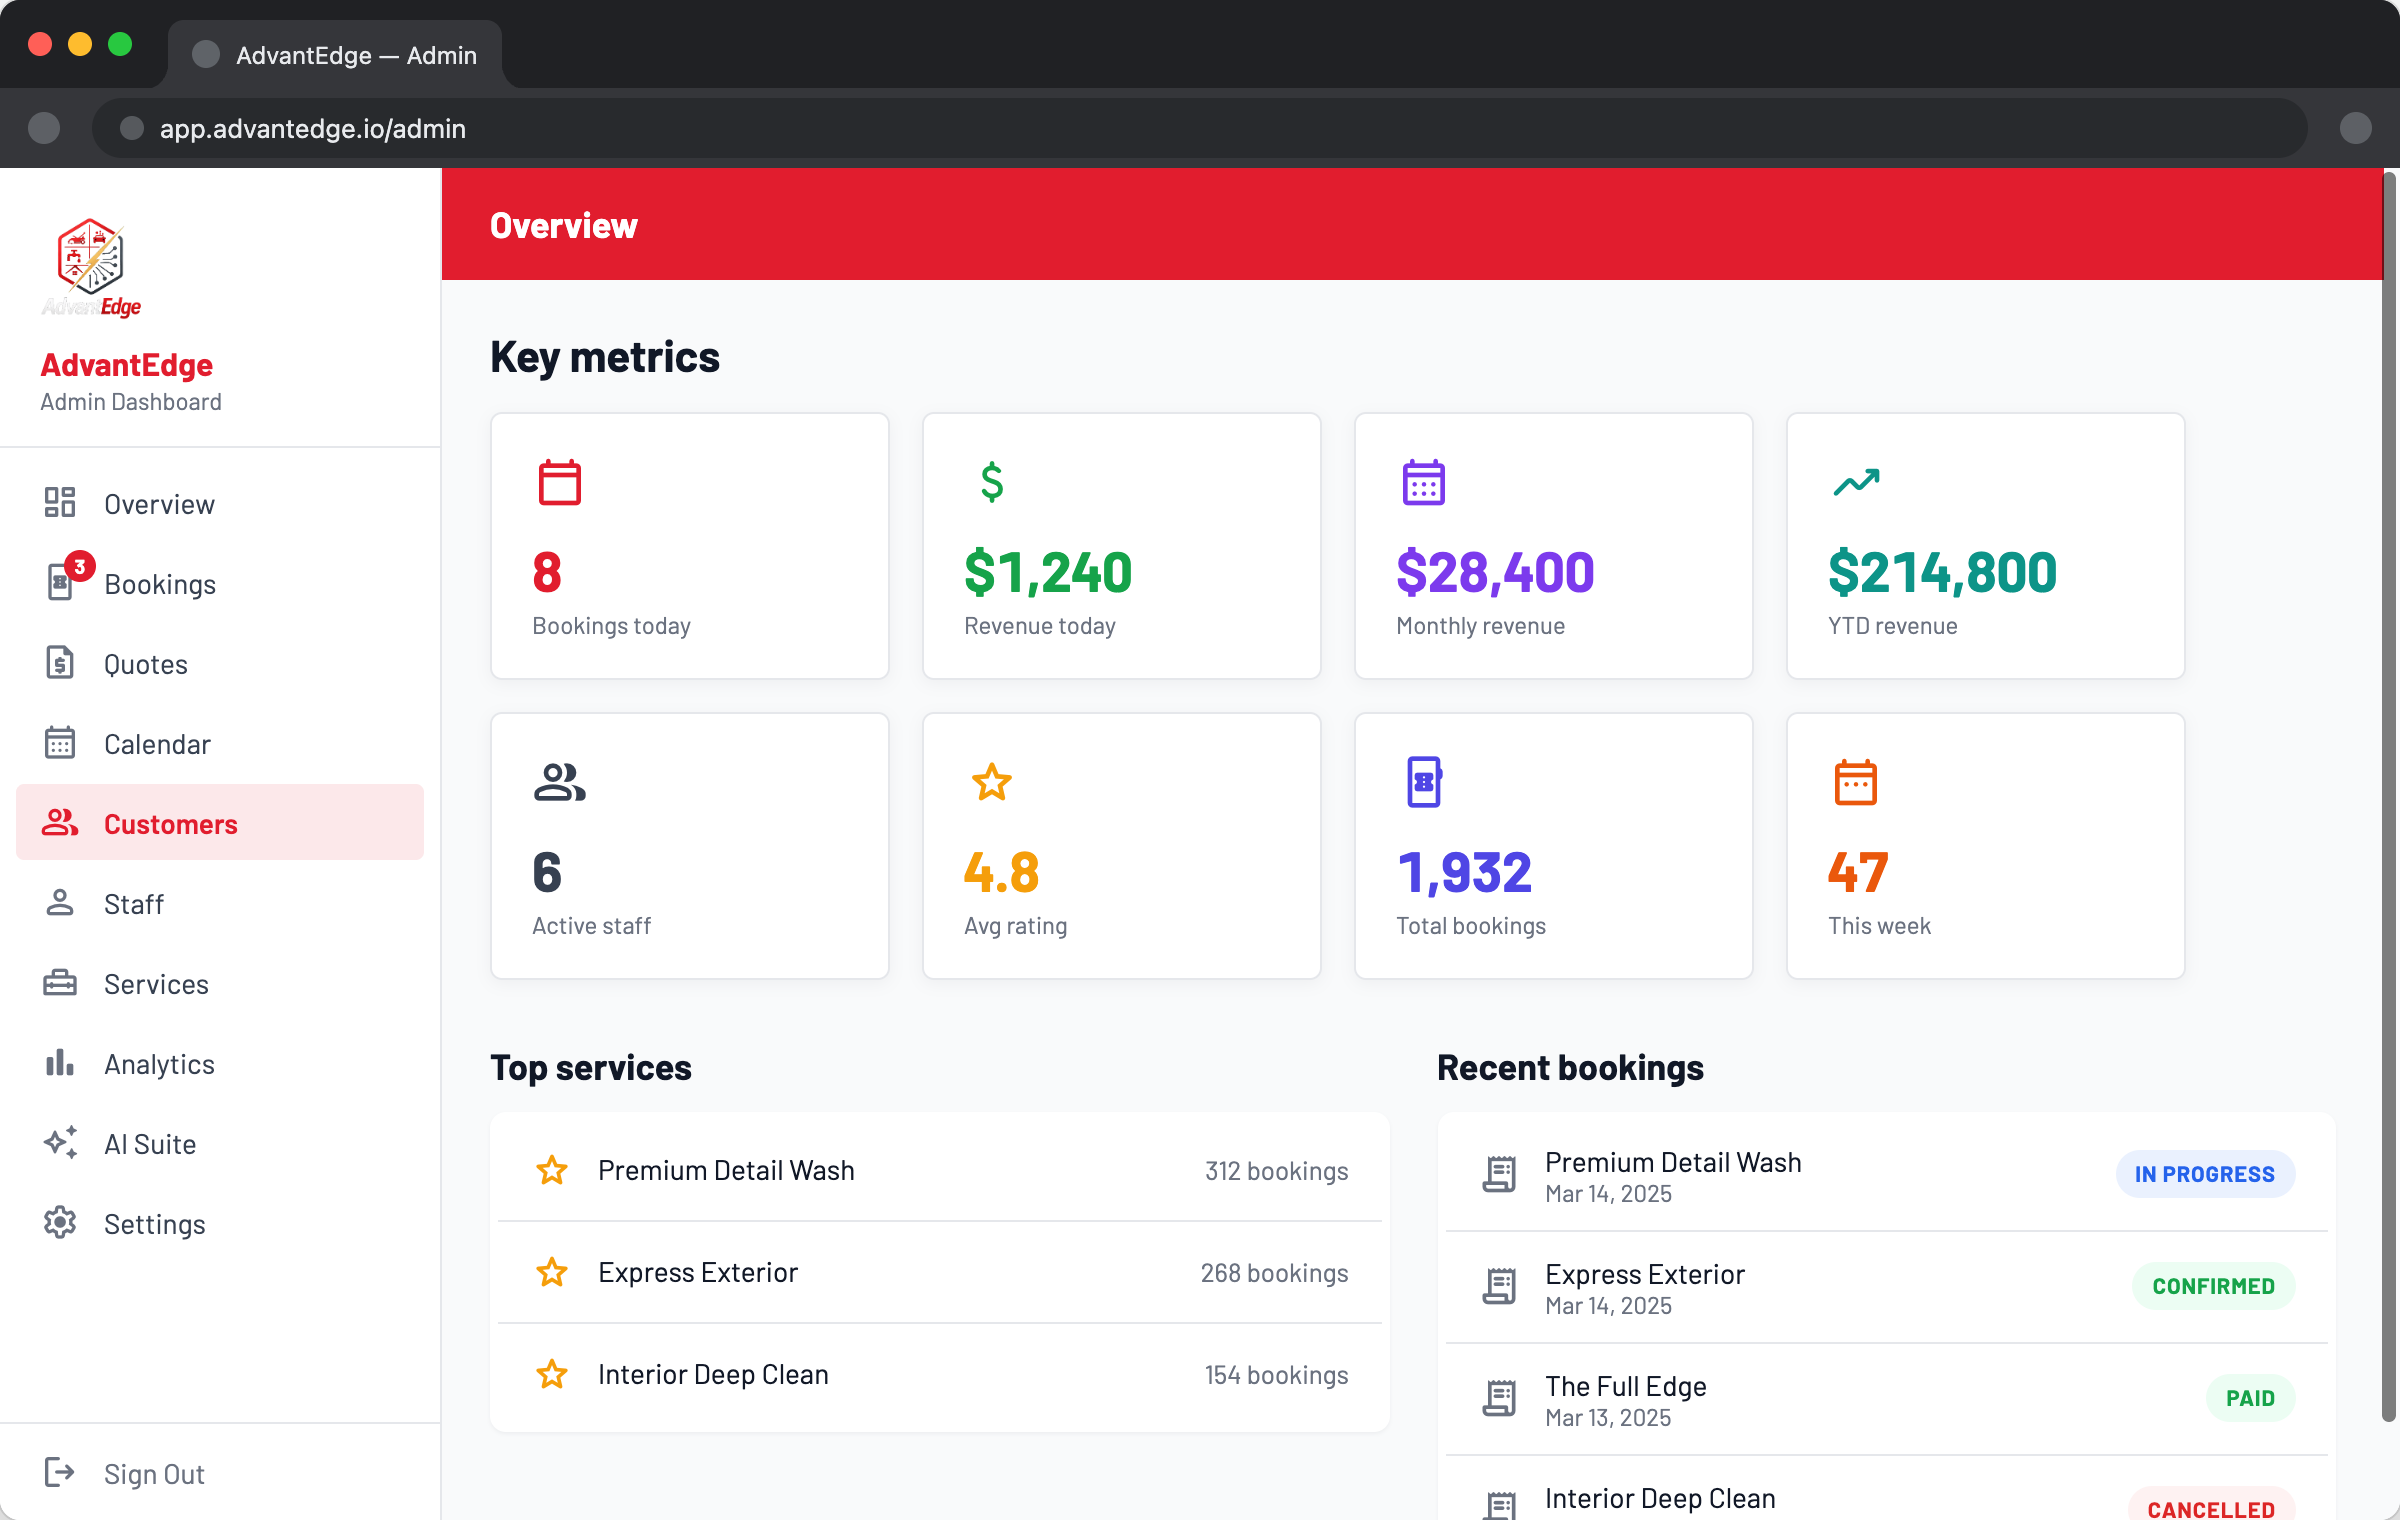The height and width of the screenshot is (1520, 2400).
Task: Select the AI Suite menu item
Action: pyautogui.click(x=220, y=1143)
